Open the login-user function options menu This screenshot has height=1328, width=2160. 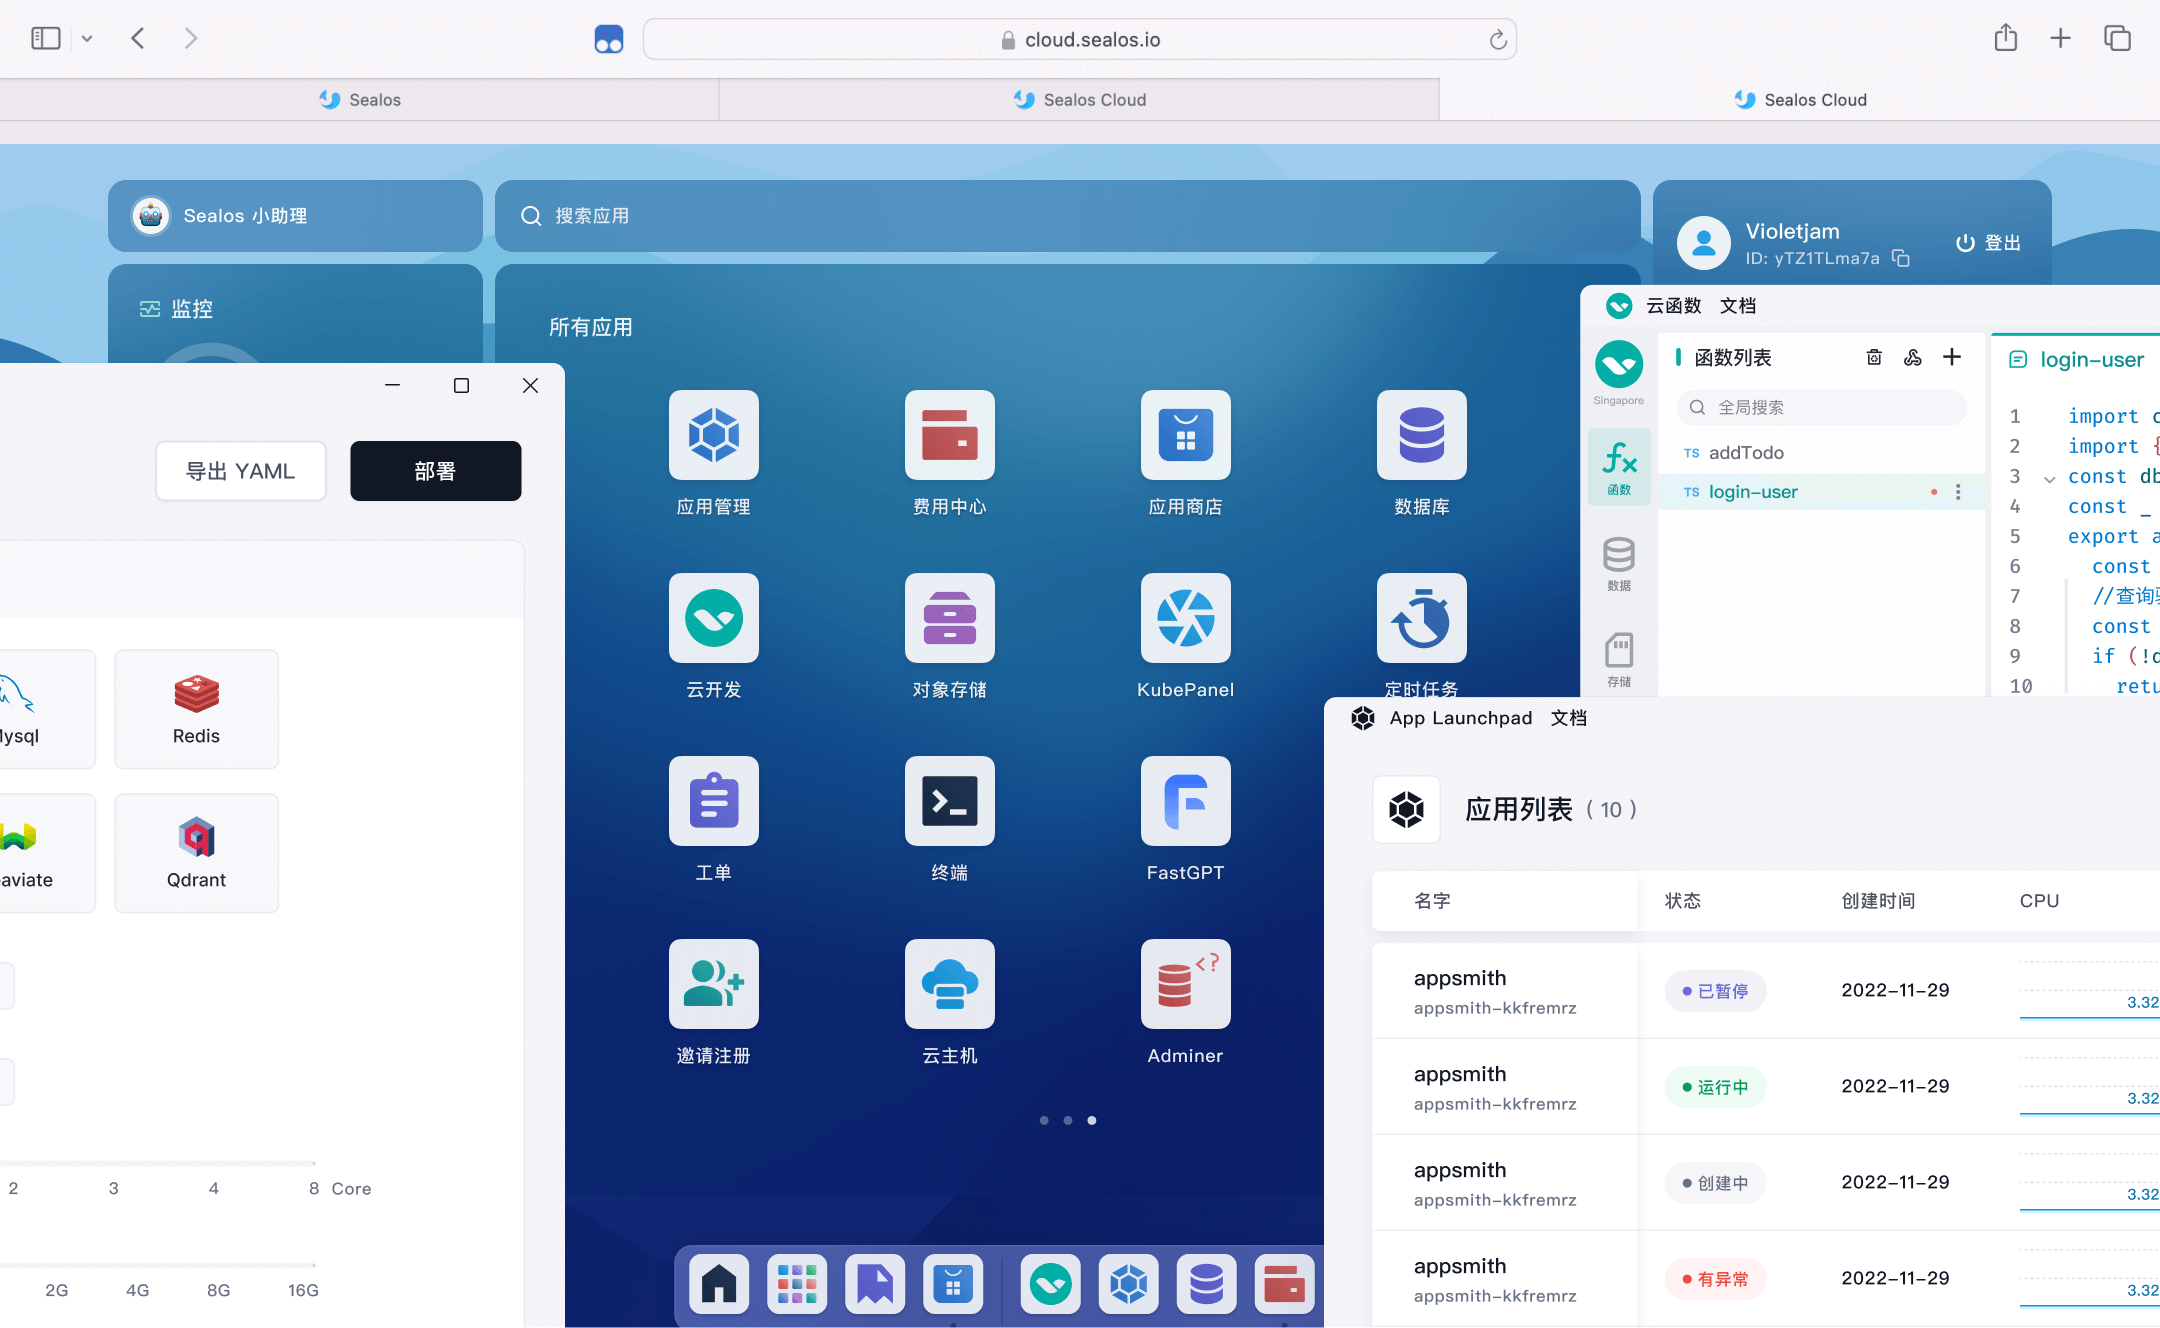[1957, 492]
